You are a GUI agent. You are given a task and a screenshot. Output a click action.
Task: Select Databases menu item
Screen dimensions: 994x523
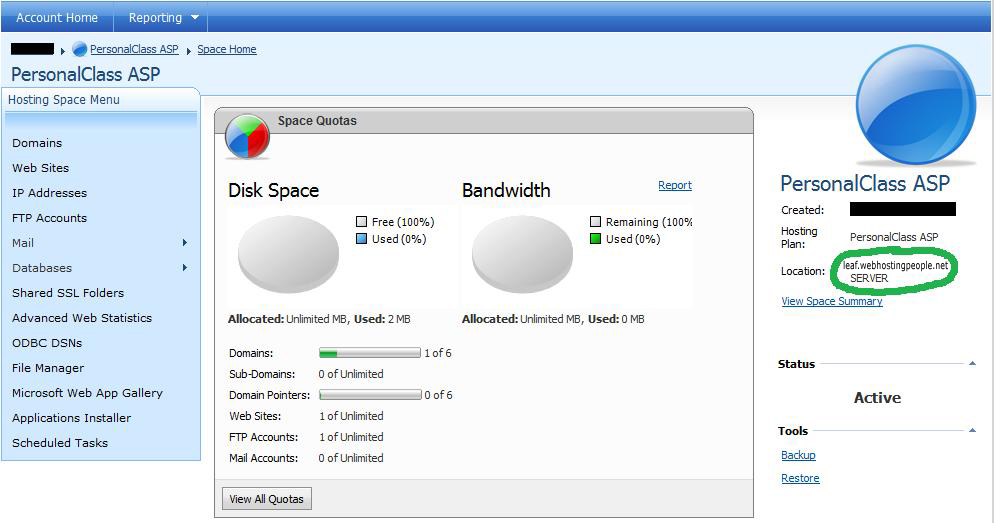coord(42,268)
